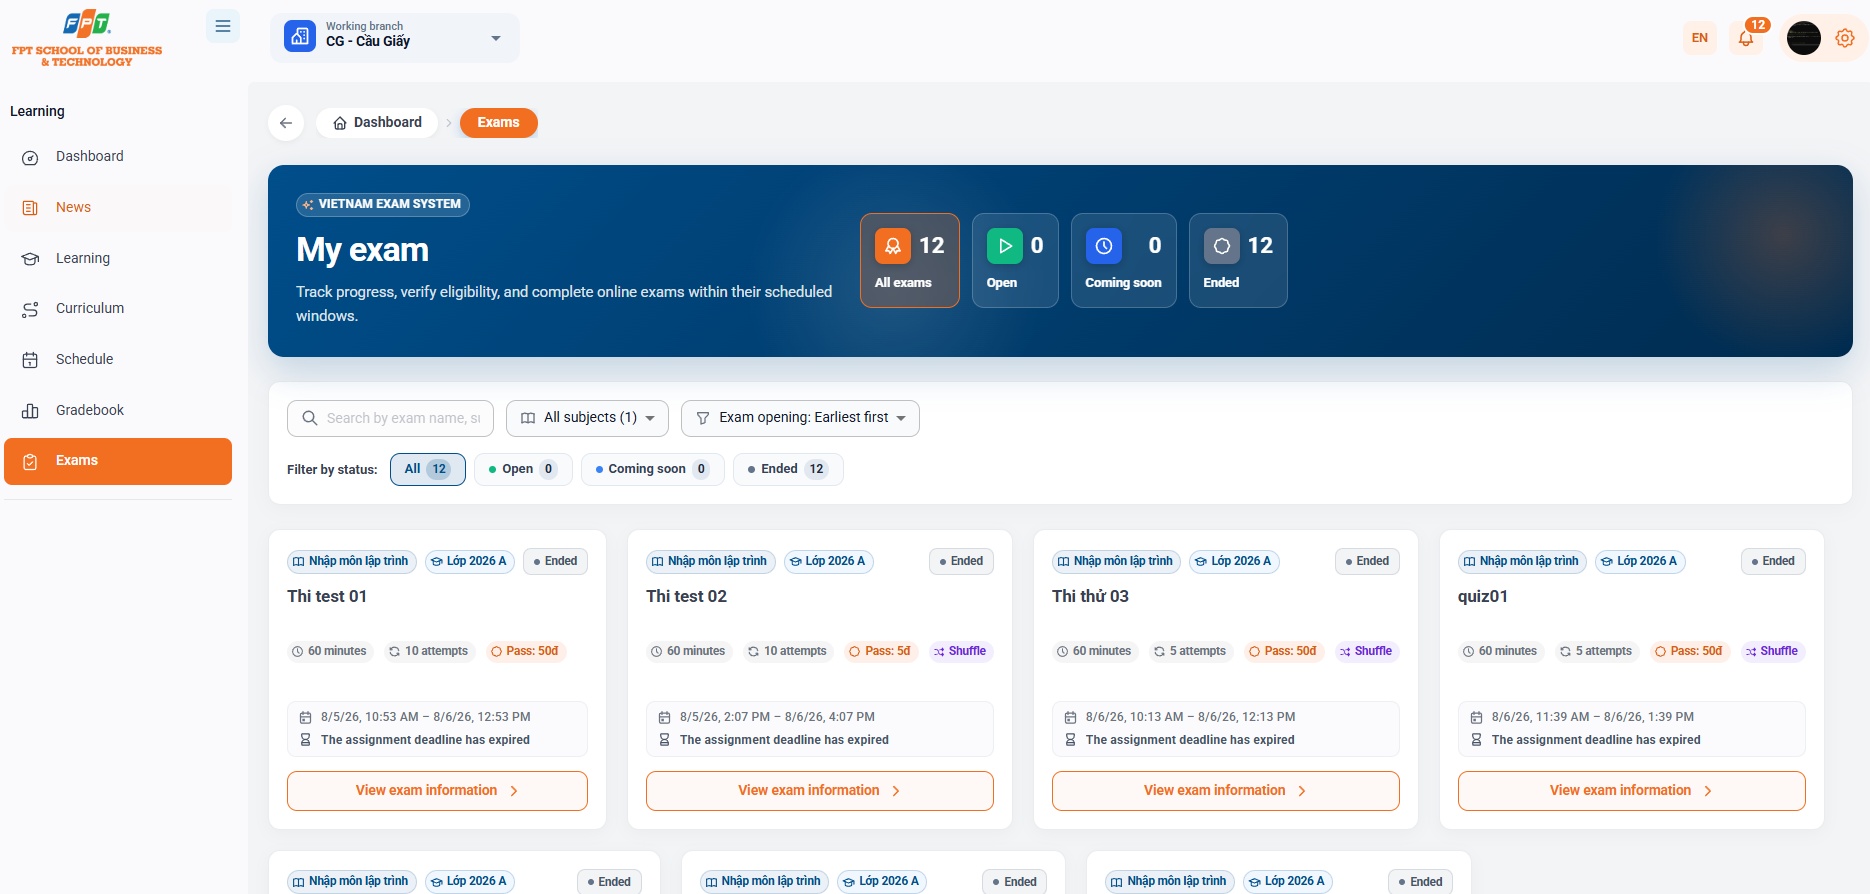Filter by status All 12
Screen dimensions: 1870x894
tap(428, 469)
